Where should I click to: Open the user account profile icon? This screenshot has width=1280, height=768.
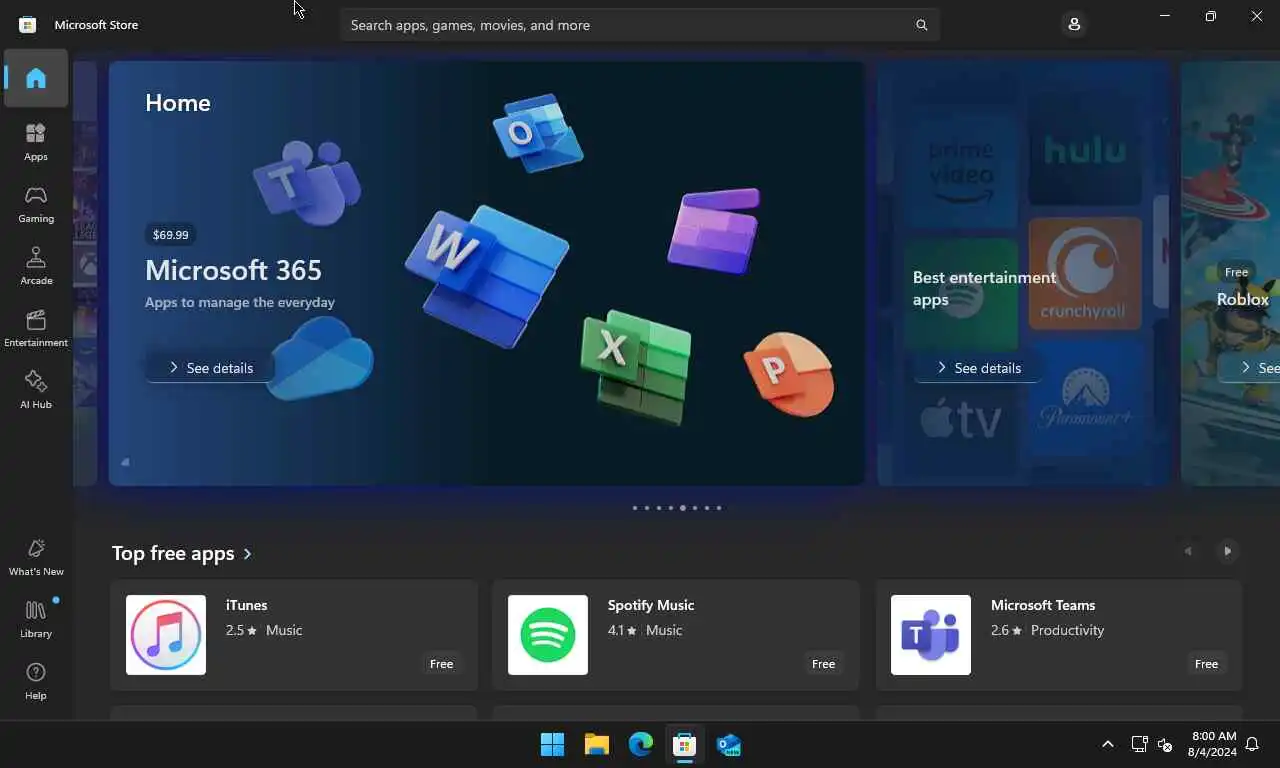(x=1074, y=24)
